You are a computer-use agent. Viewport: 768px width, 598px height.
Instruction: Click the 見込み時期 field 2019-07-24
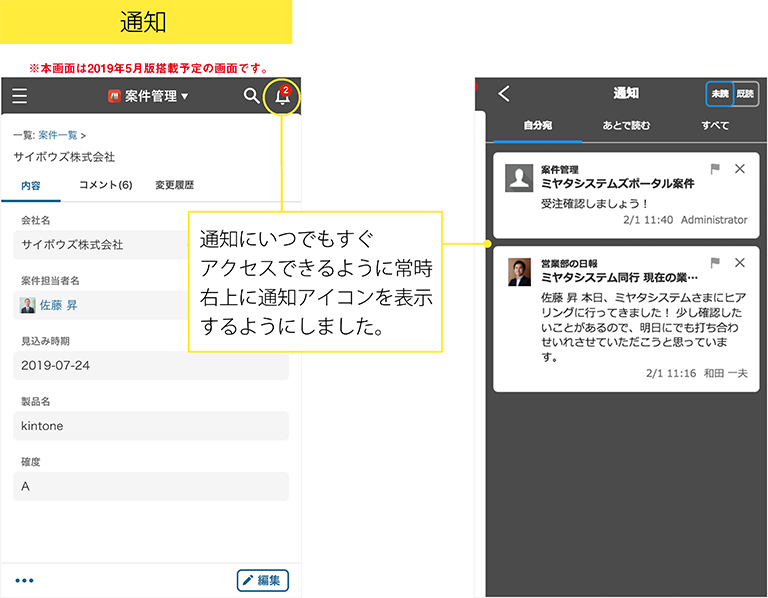(x=151, y=365)
